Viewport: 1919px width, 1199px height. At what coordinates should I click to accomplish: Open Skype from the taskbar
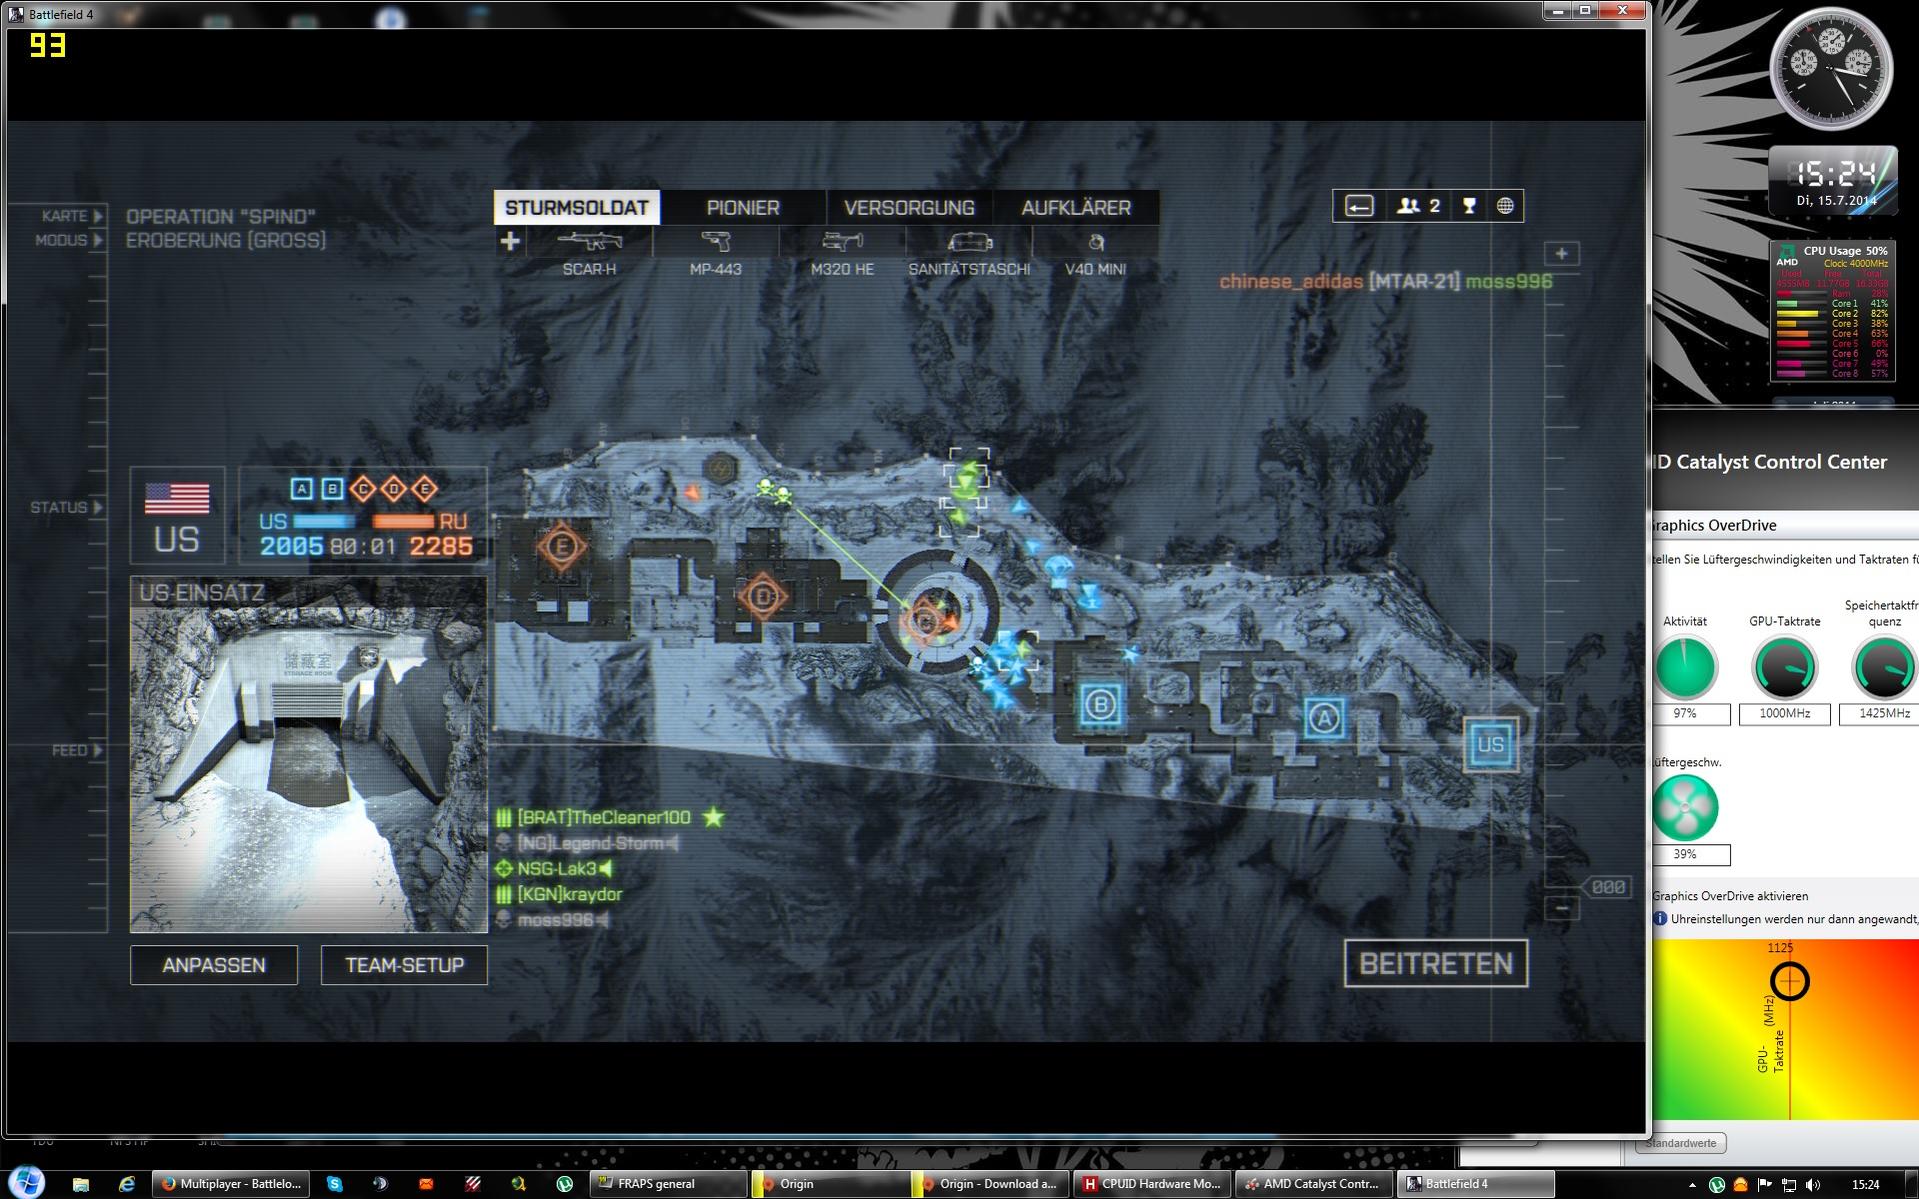point(335,1184)
